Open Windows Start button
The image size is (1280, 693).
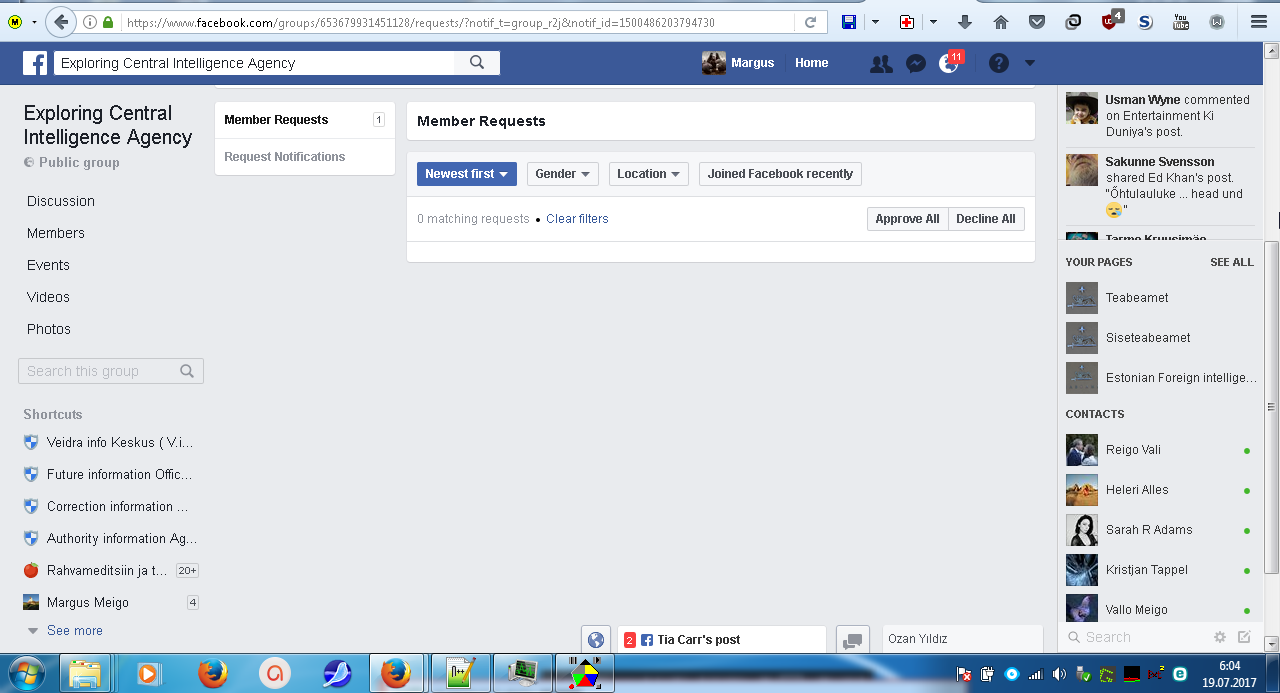click(x=27, y=673)
